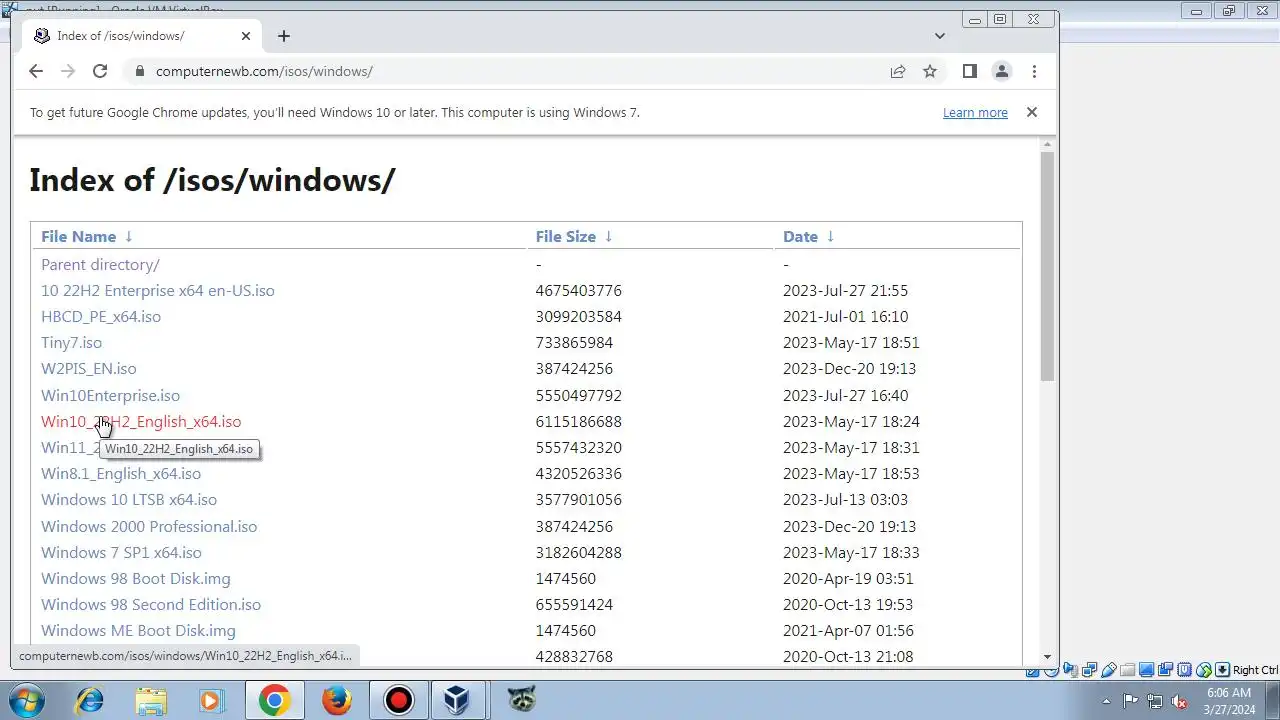Click date 2023-Jul-27 16:40
This screenshot has height=720, width=1280.
coord(846,396)
